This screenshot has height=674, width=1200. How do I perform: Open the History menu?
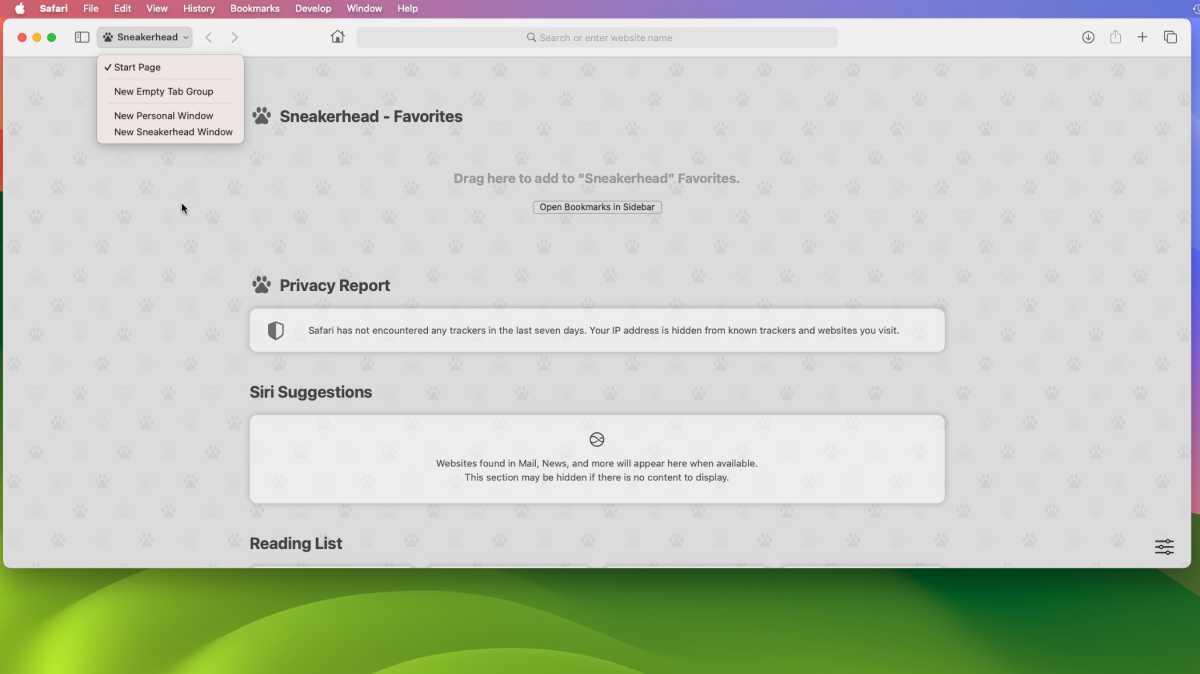click(x=199, y=8)
